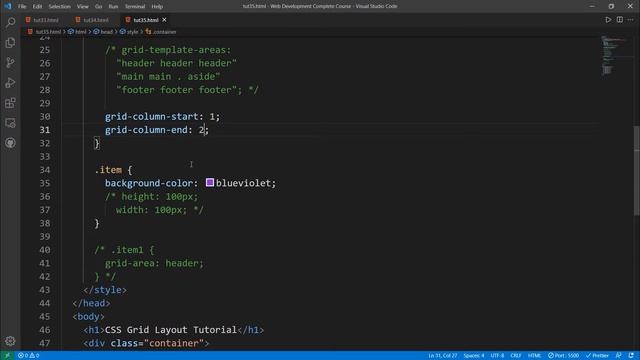Open the Search view in activity bar

coord(10,22)
